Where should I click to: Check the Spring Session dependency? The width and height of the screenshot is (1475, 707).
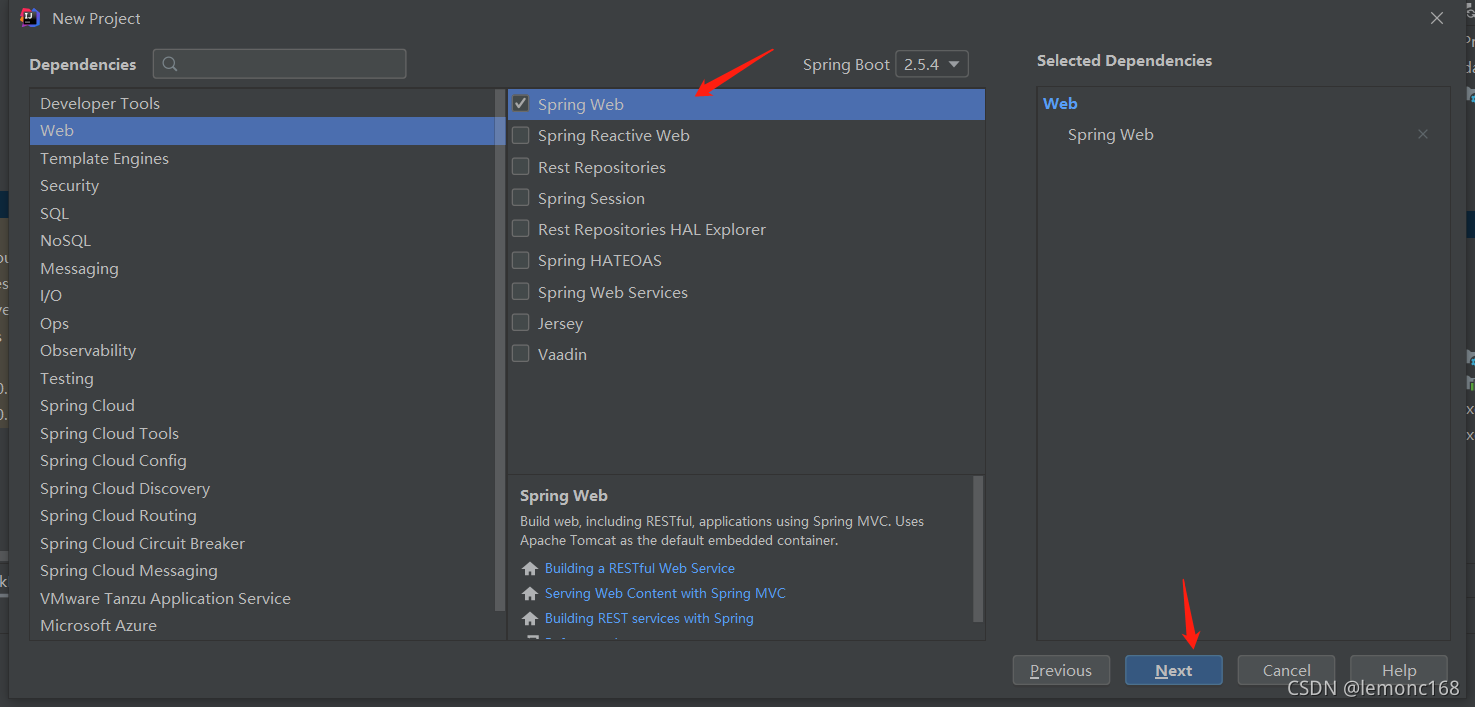[521, 198]
